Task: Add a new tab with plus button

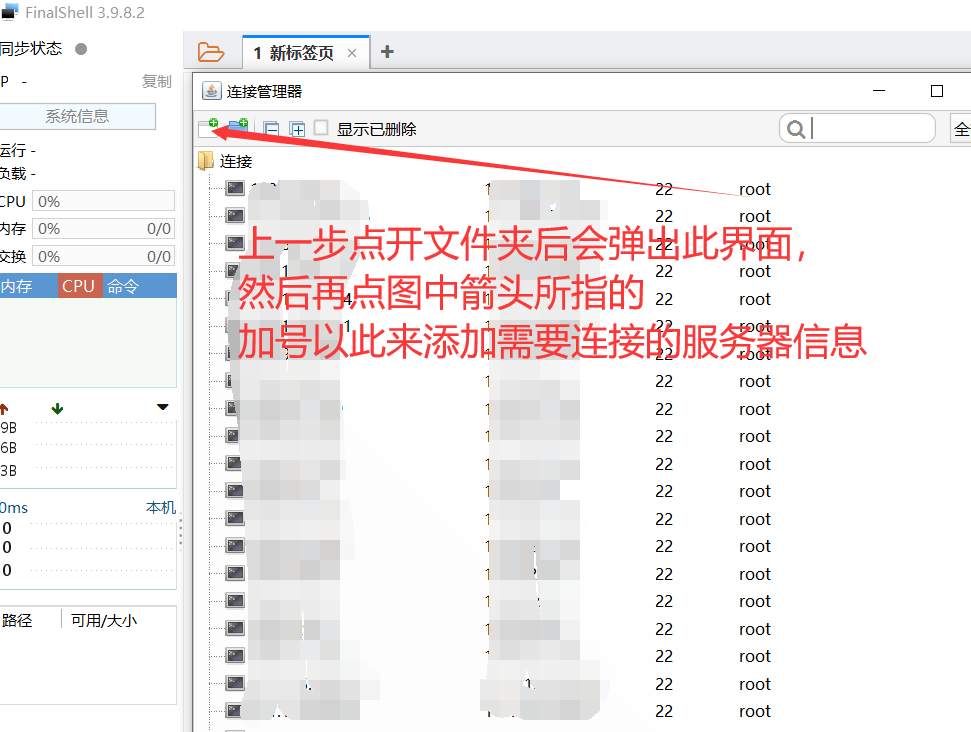Action: pyautogui.click(x=387, y=52)
